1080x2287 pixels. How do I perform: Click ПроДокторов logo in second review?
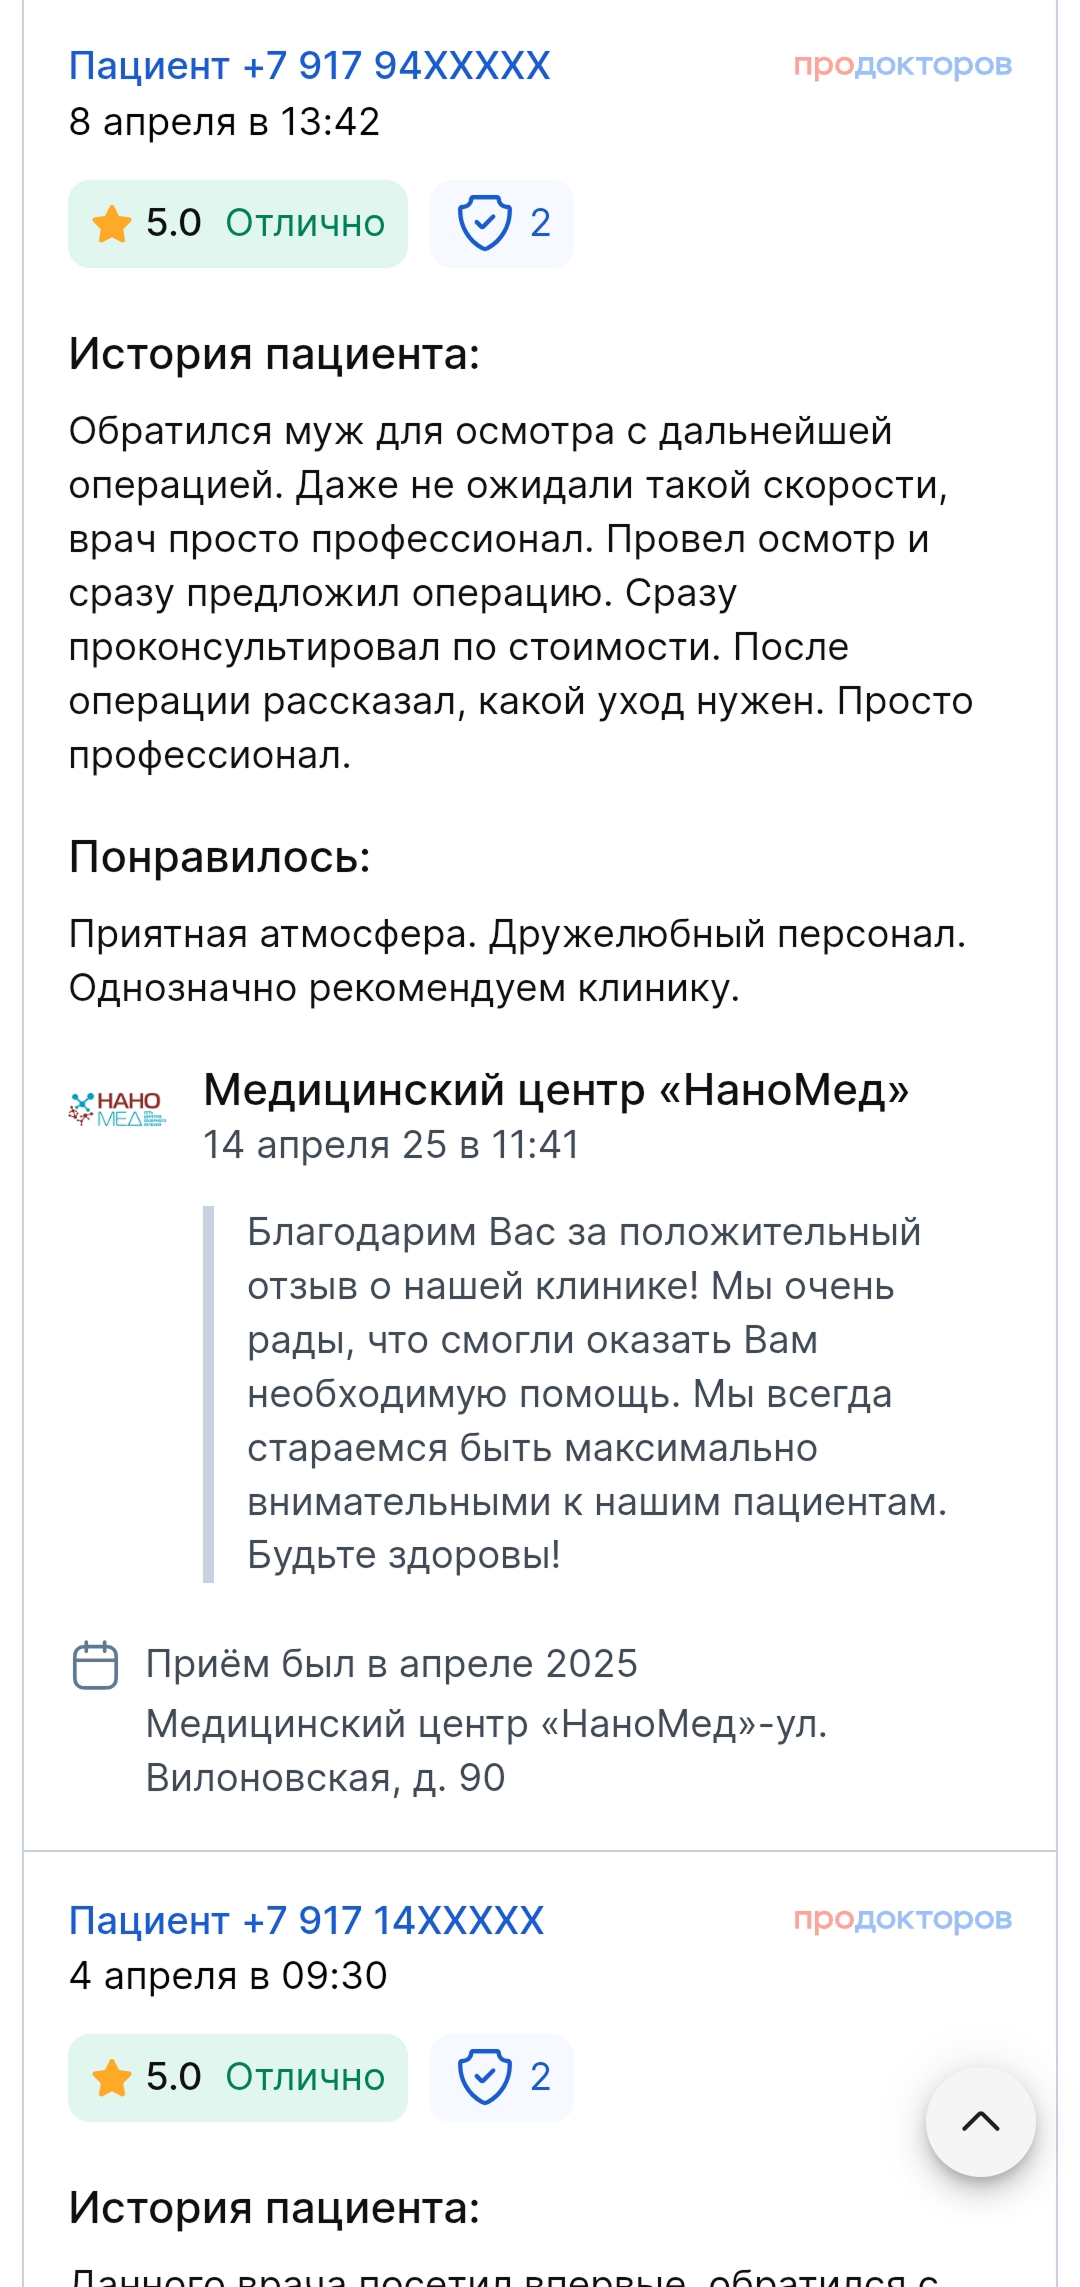pyautogui.click(x=902, y=1918)
